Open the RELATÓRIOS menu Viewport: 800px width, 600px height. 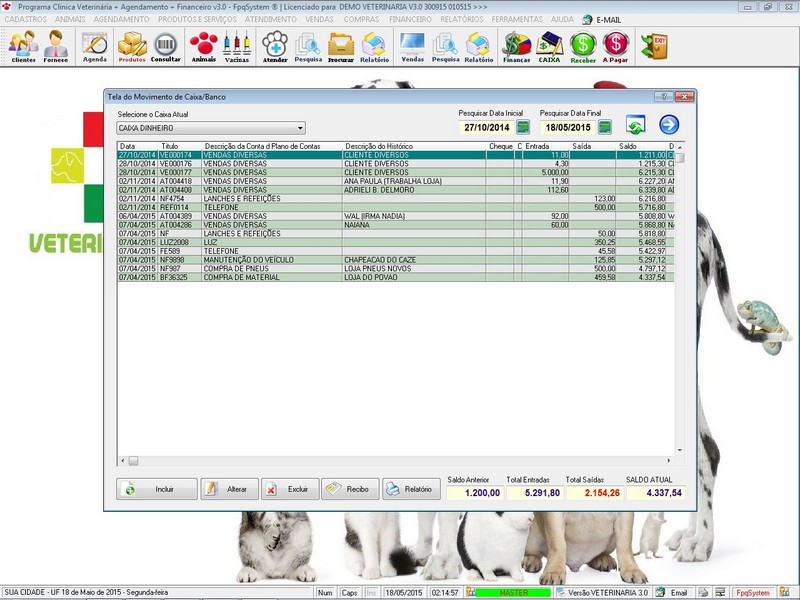[462, 19]
